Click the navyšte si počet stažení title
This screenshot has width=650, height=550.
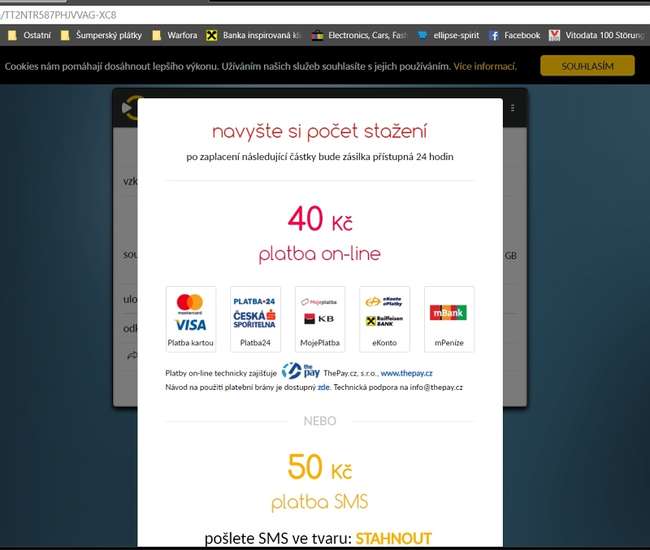pos(320,131)
